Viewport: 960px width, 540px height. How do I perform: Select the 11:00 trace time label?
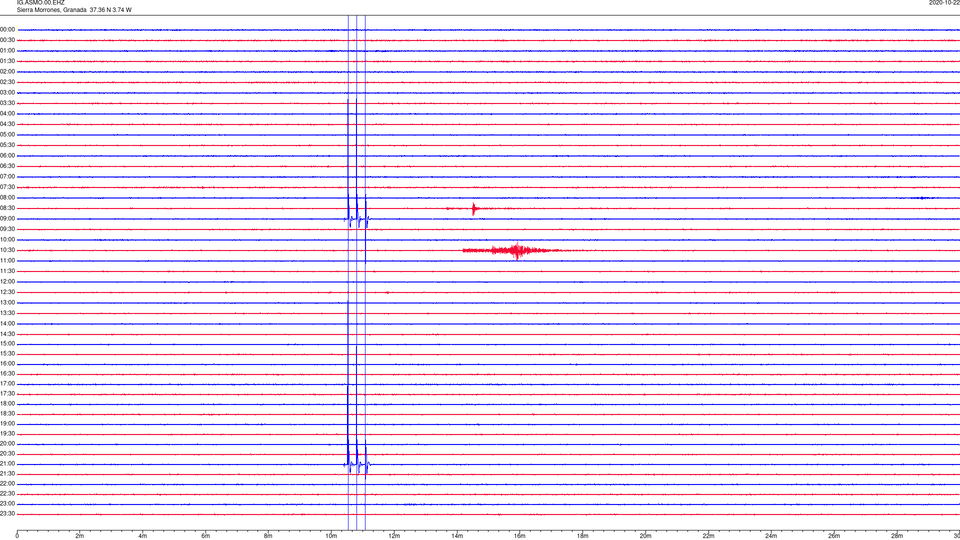(7, 260)
